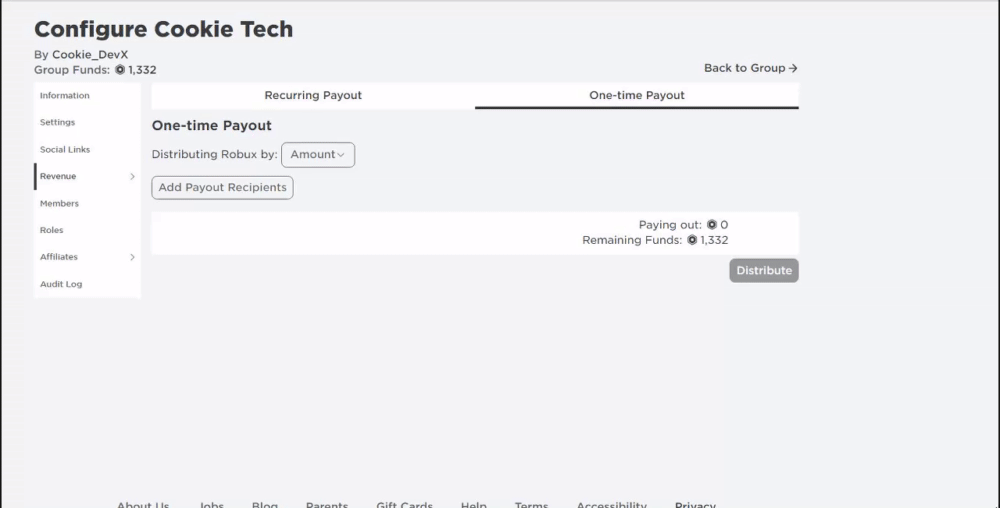Expand the Affiliates submenu chevron
The width and height of the screenshot is (1000, 508).
click(132, 257)
